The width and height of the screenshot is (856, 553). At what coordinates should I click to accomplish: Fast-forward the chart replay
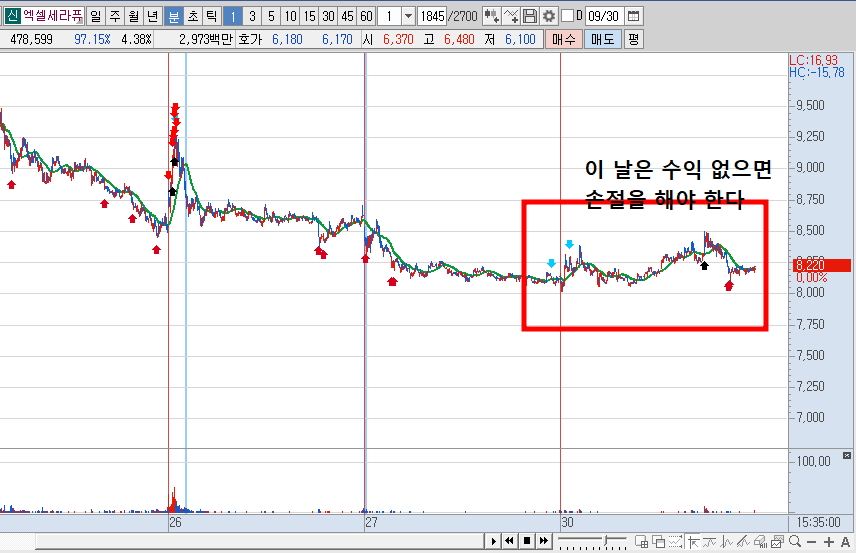coord(544,541)
